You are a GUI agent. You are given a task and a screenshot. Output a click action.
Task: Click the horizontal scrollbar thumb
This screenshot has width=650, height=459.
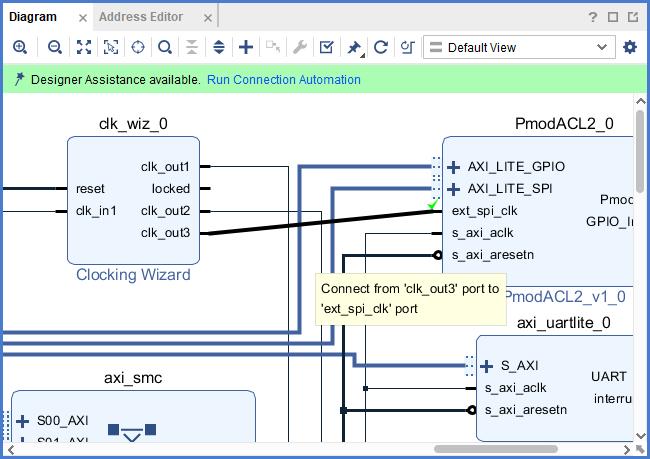(x=496, y=449)
